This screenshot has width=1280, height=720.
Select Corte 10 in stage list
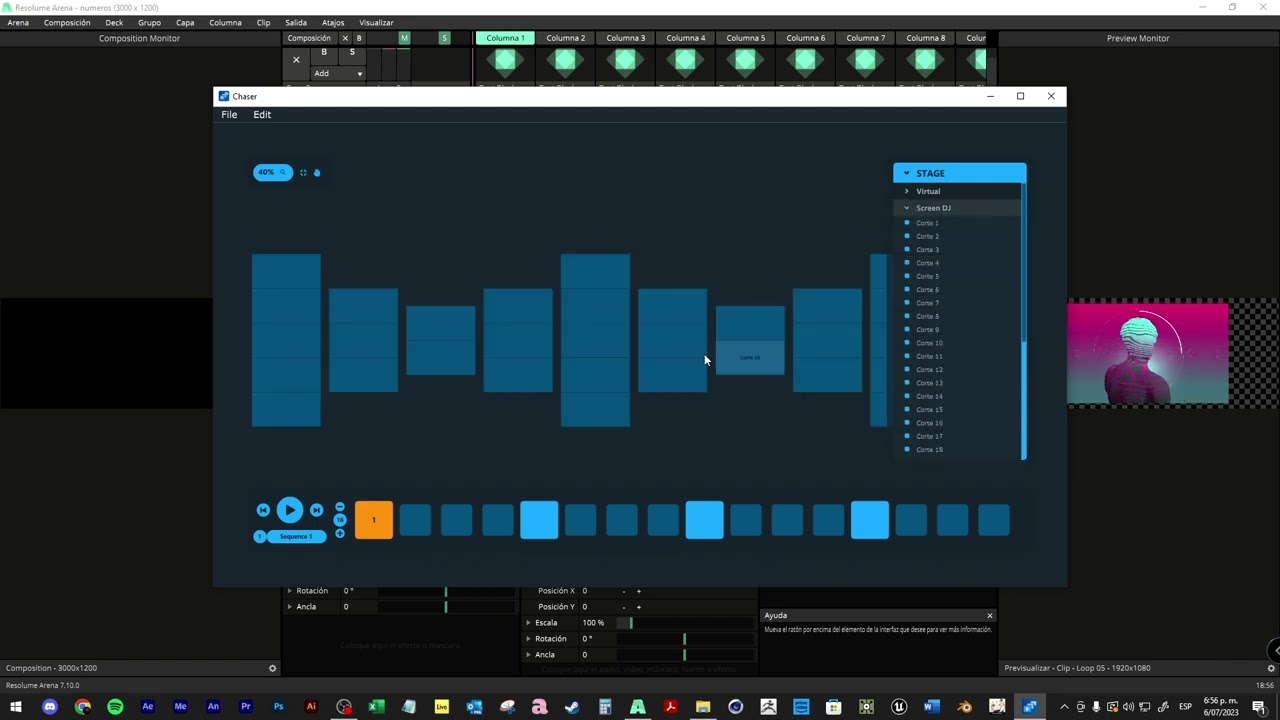point(929,343)
